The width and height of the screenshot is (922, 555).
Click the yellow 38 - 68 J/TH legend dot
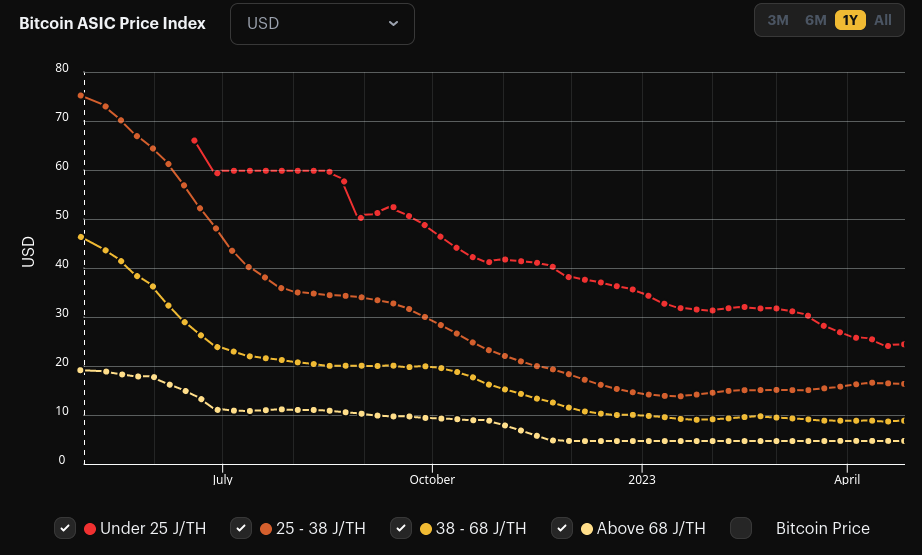pos(426,529)
